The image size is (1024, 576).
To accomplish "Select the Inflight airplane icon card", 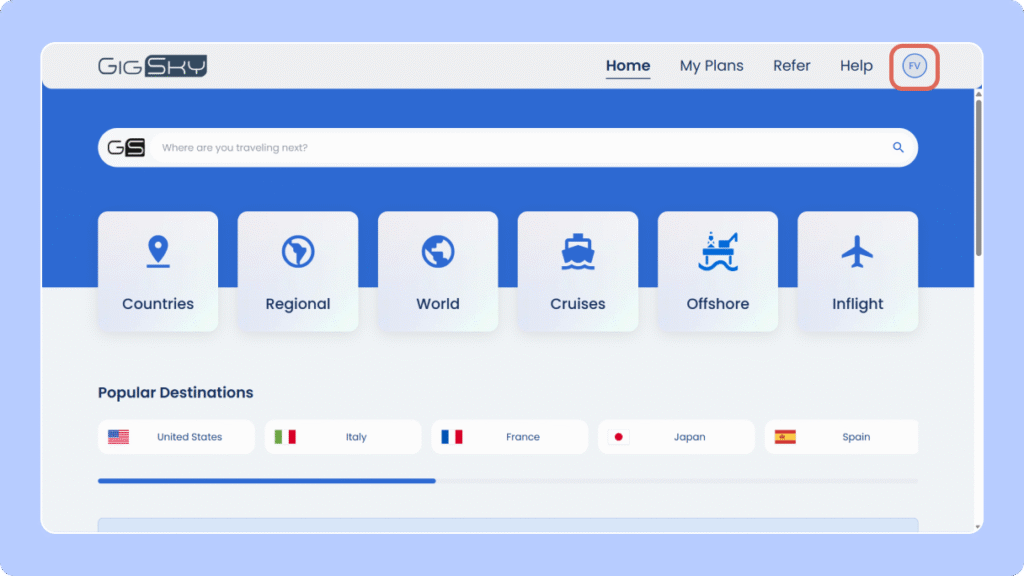I will pos(857,253).
